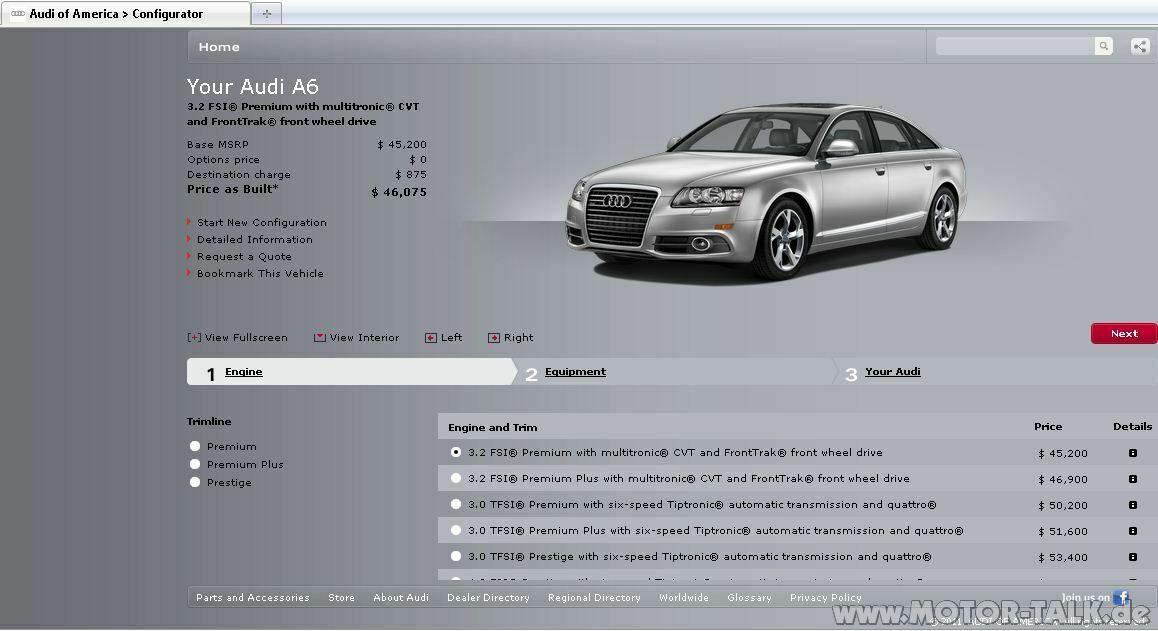The height and width of the screenshot is (631, 1158).
Task: Click the Trimline heading
Action: coord(209,421)
